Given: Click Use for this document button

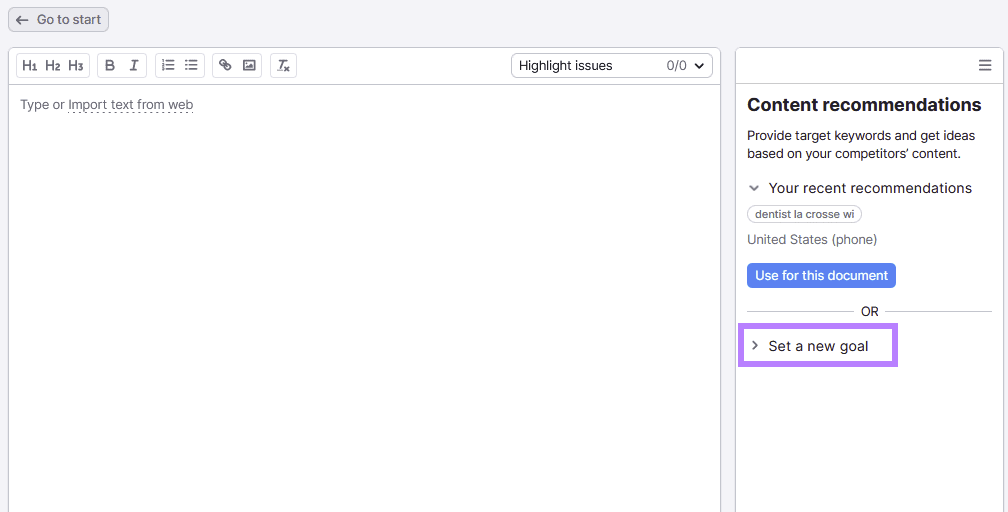Looking at the screenshot, I should pos(821,276).
